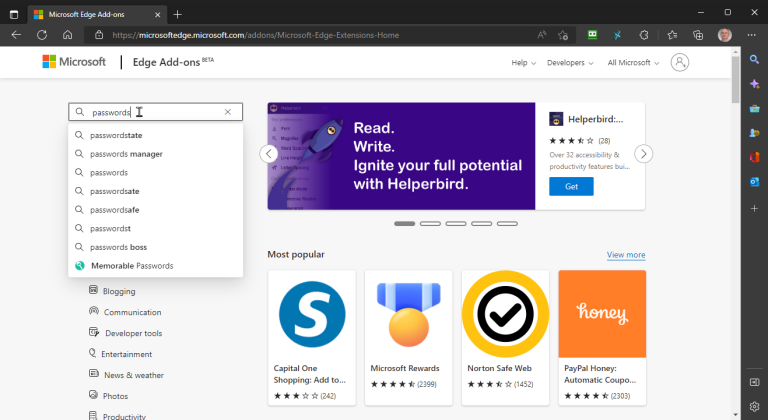Open the tab actions menu icon

(14, 14)
